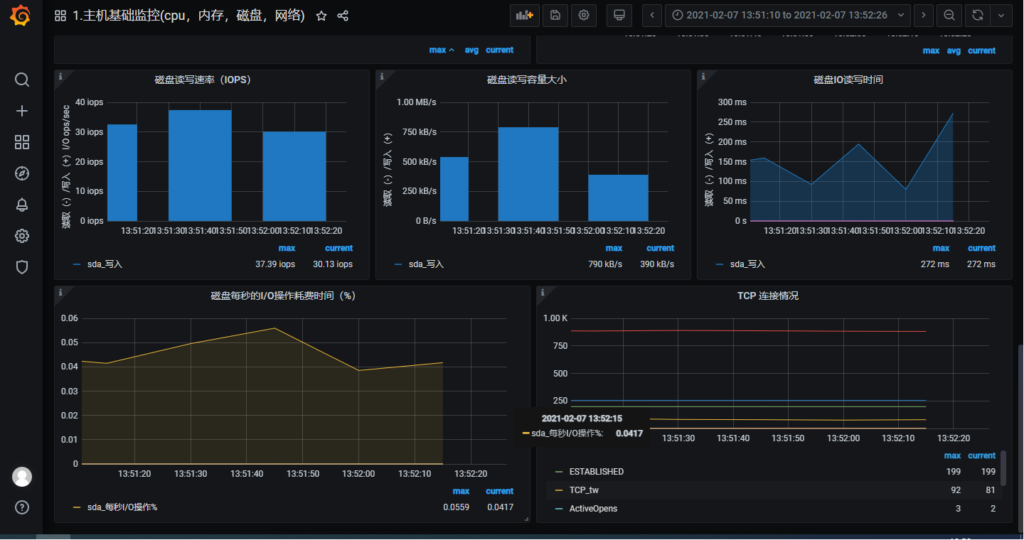Sort top-left legend by current column

500,50
